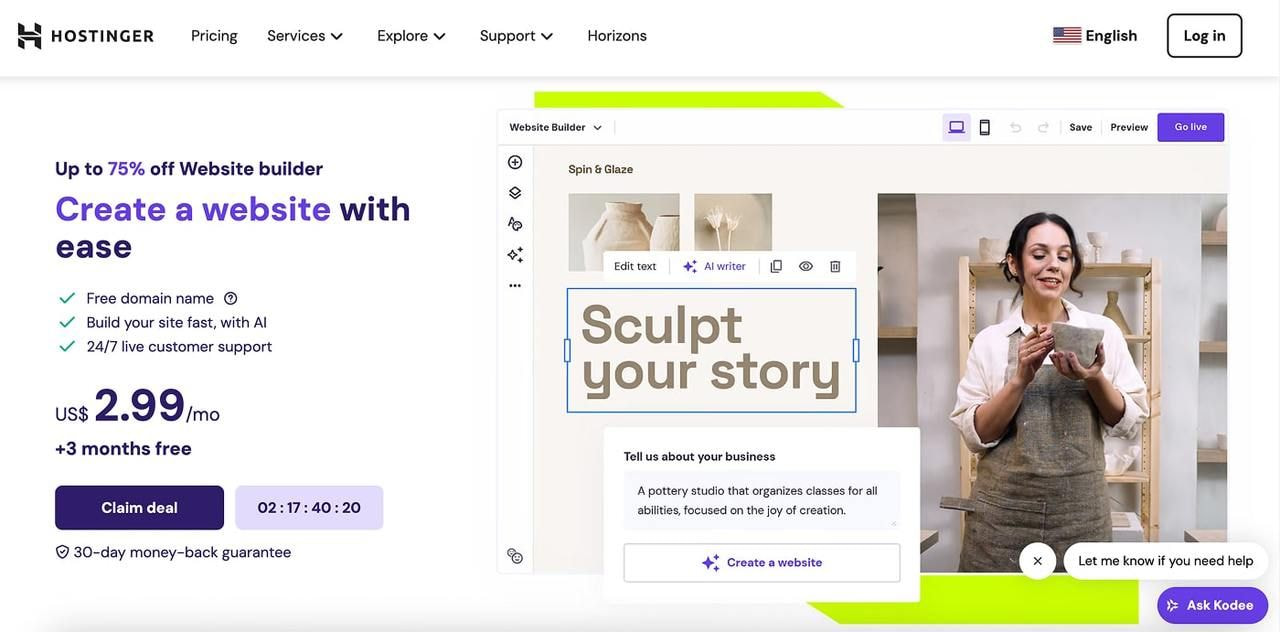This screenshot has width=1280, height=632.
Task: Switch to desktop preview mode
Action: pos(956,127)
